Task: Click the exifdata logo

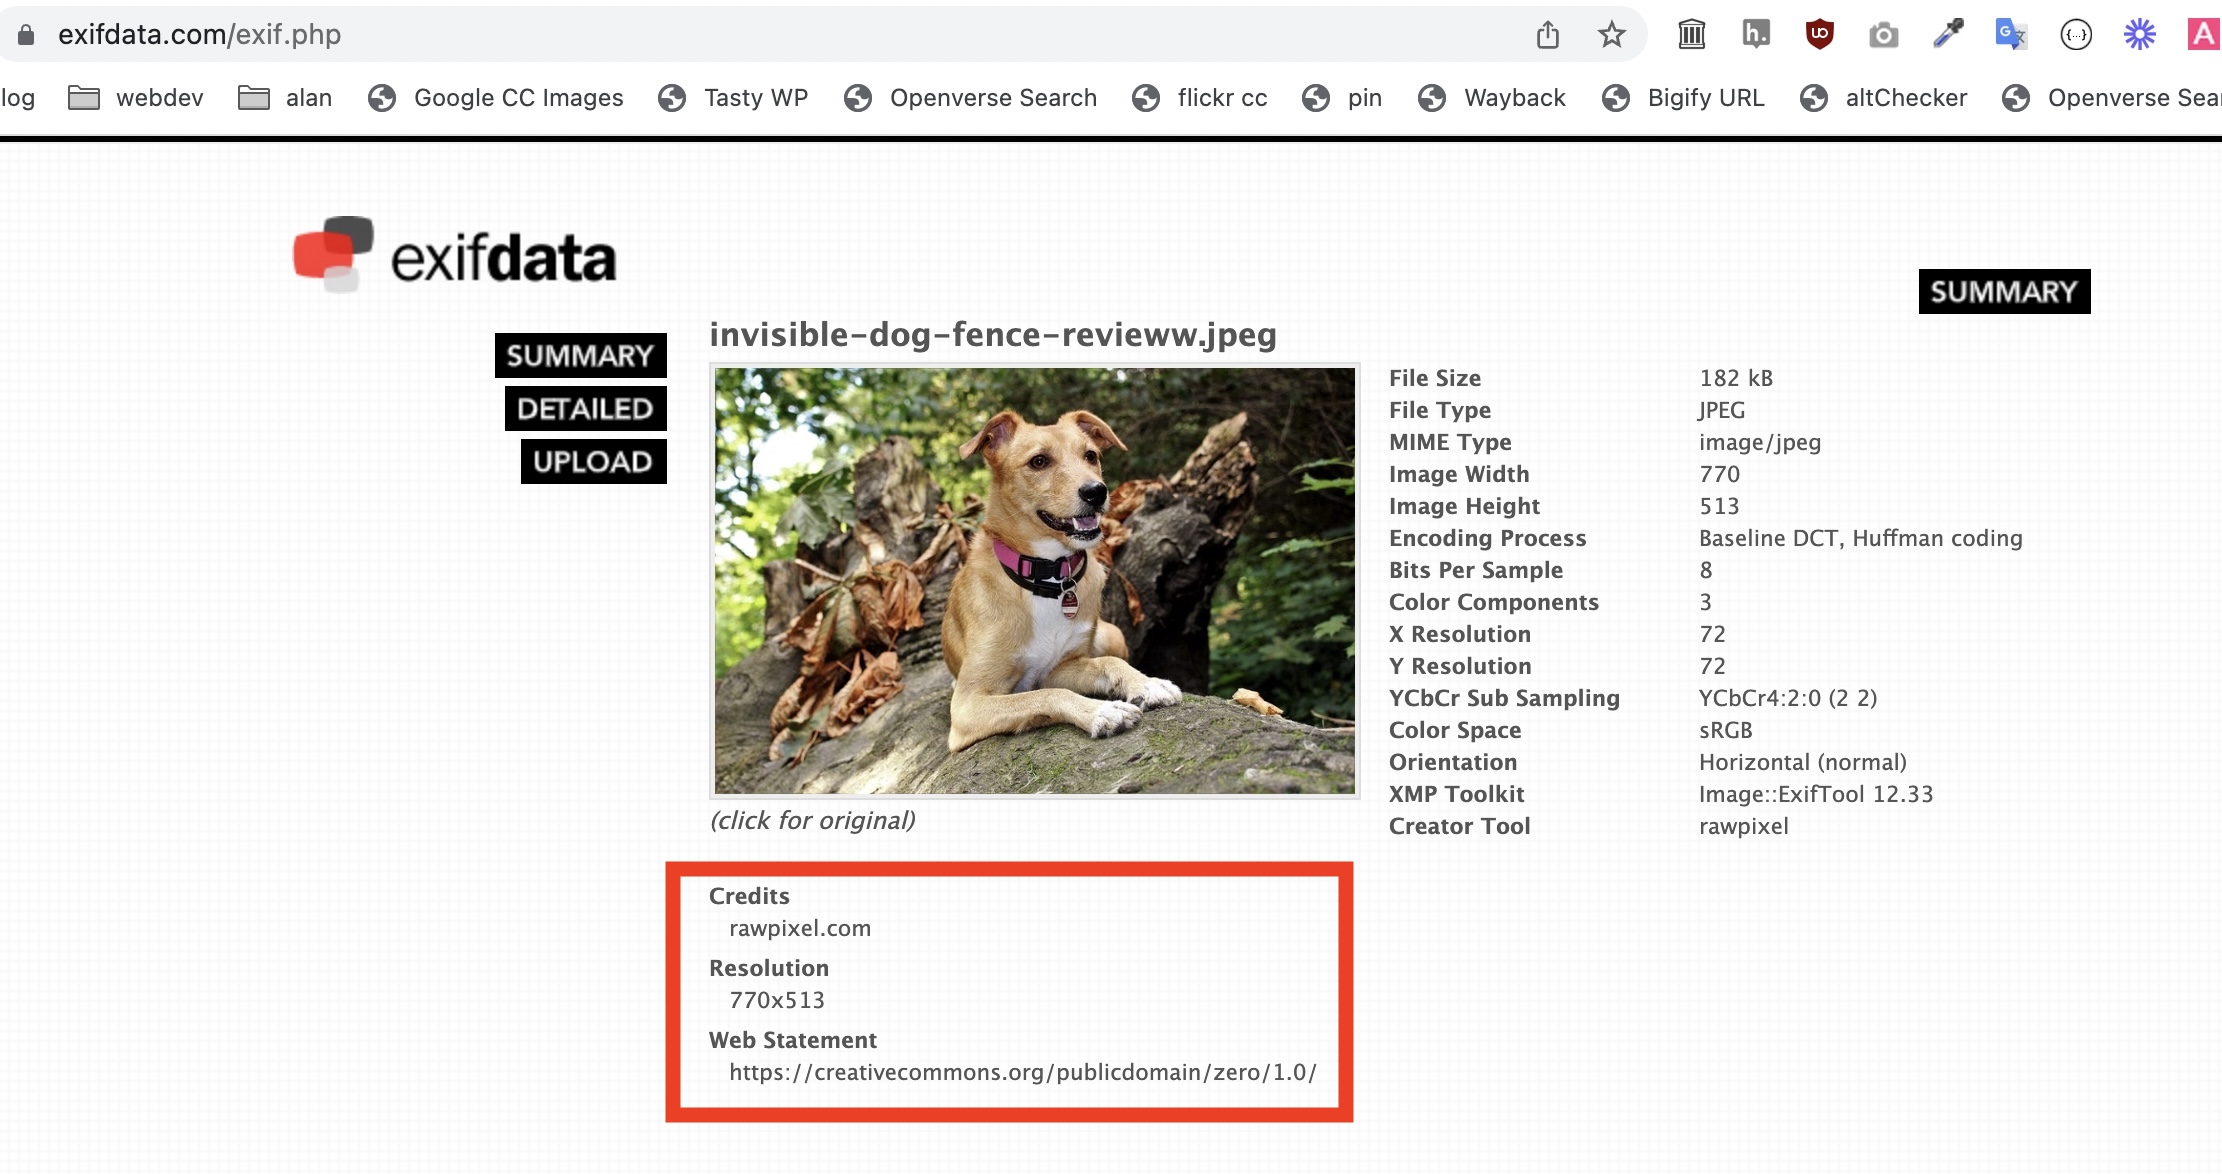Action: pyautogui.click(x=455, y=255)
